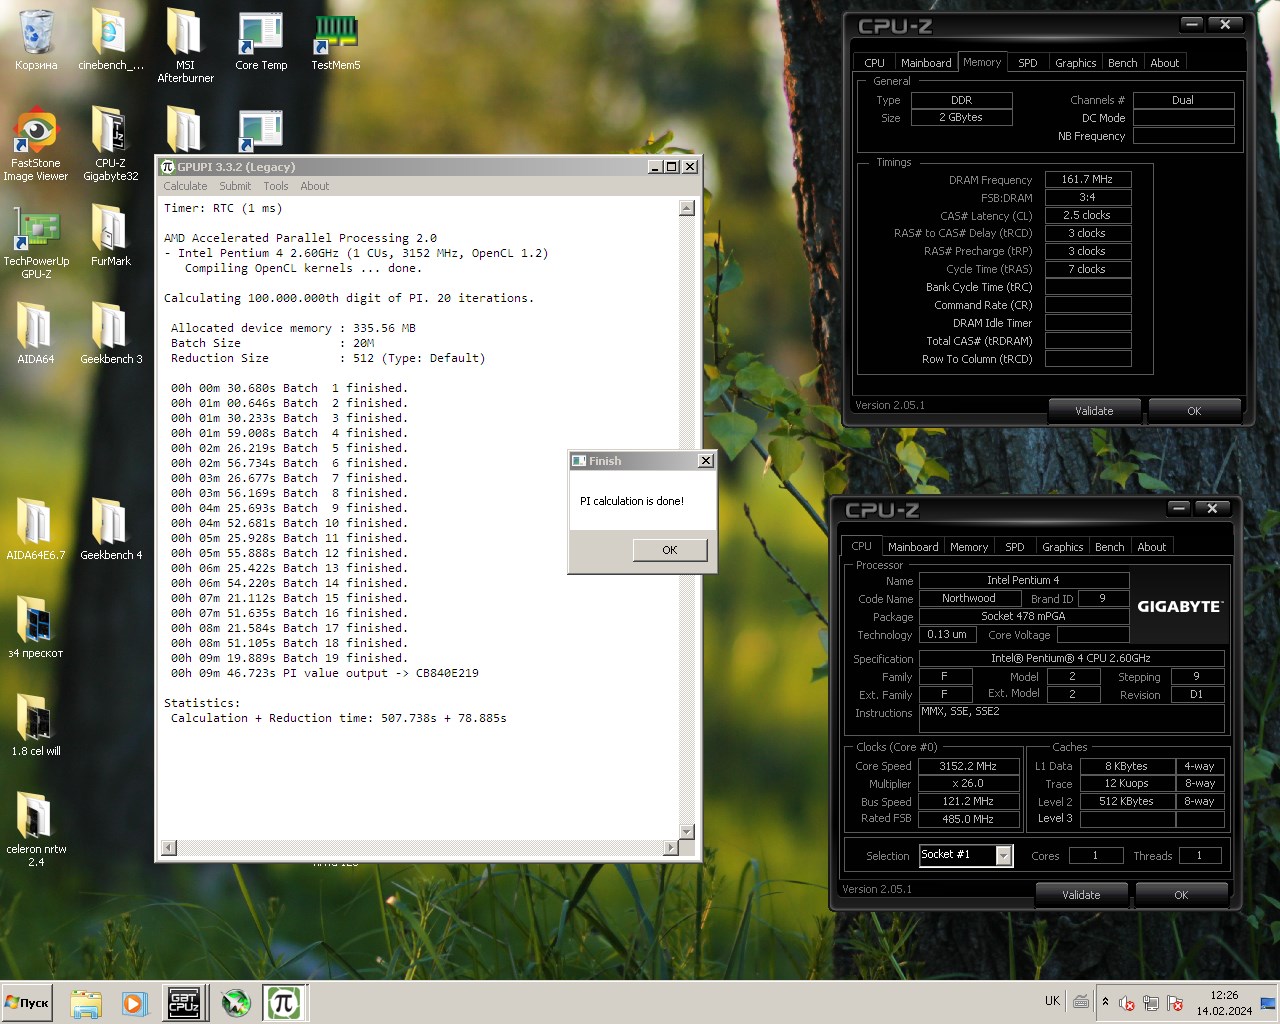Open Bench tab in lower CPU-Z
Screen dimensions: 1280x1024
1110,547
